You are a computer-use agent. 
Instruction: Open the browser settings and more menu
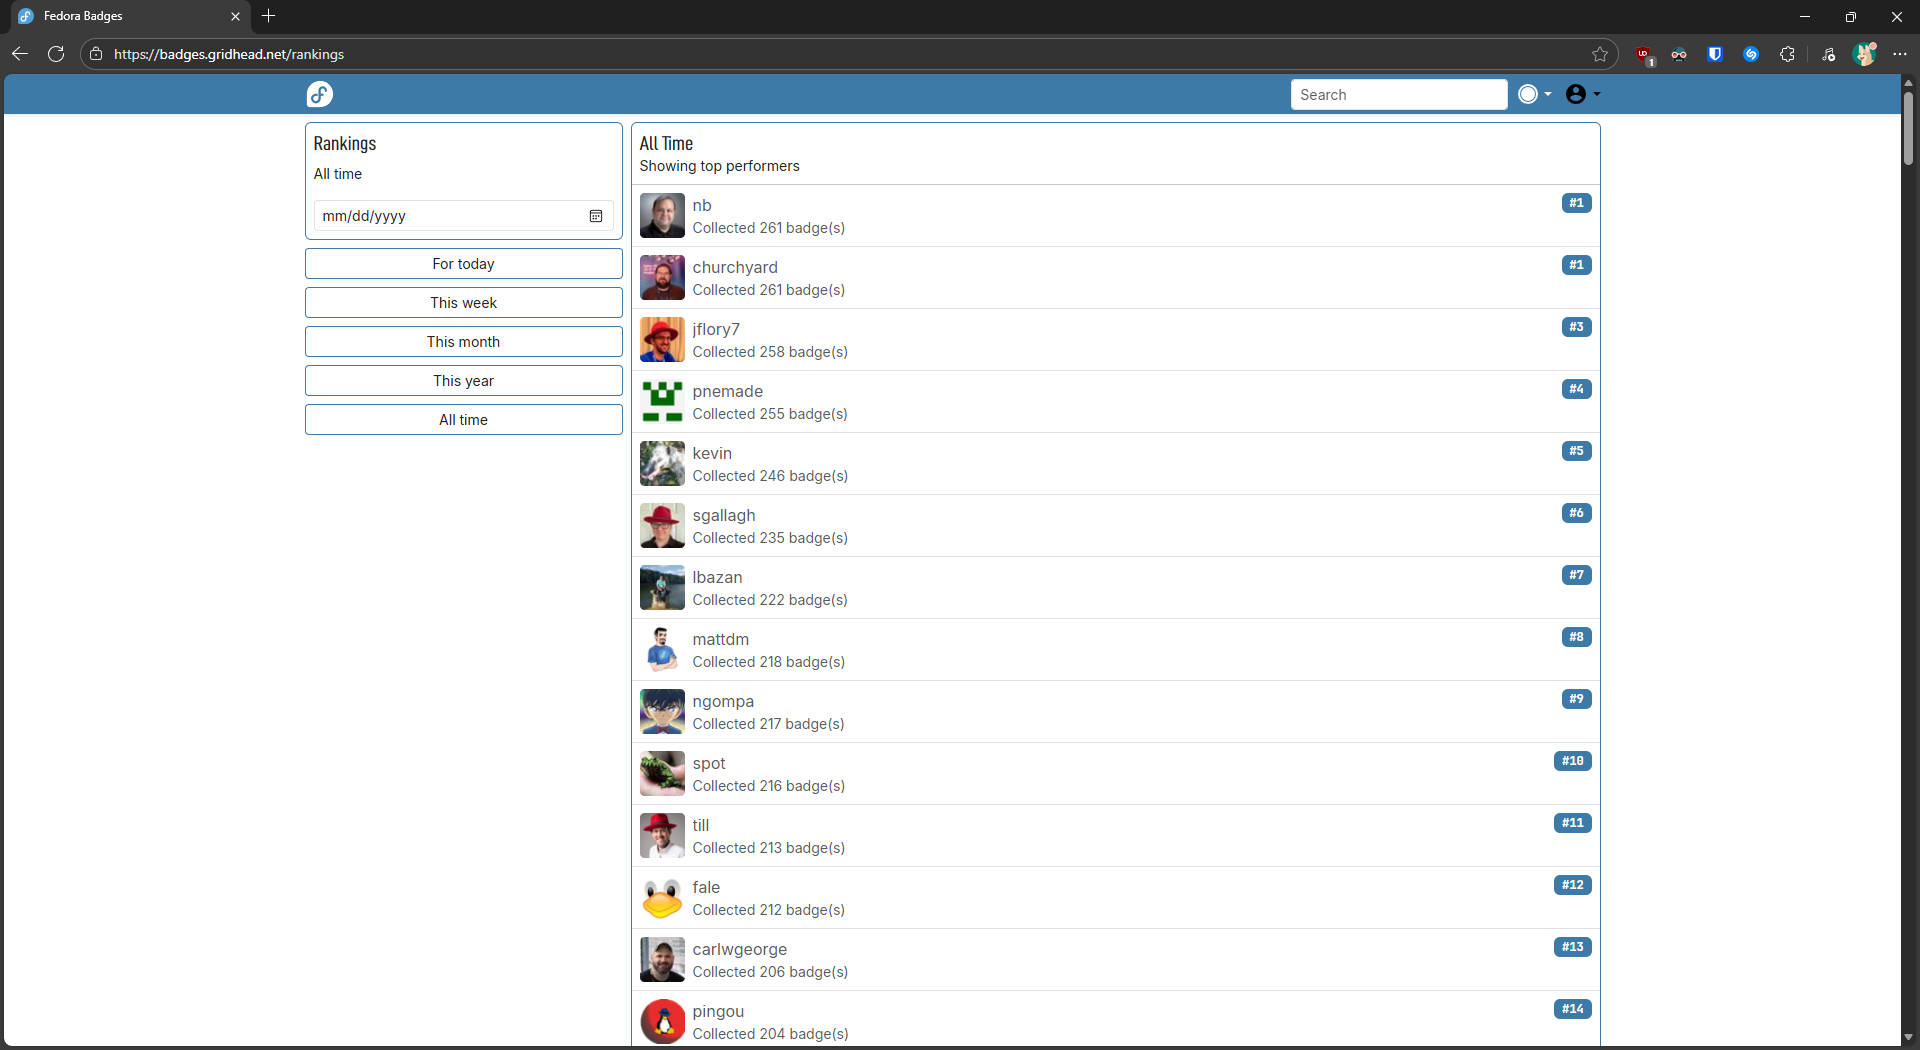1900,54
